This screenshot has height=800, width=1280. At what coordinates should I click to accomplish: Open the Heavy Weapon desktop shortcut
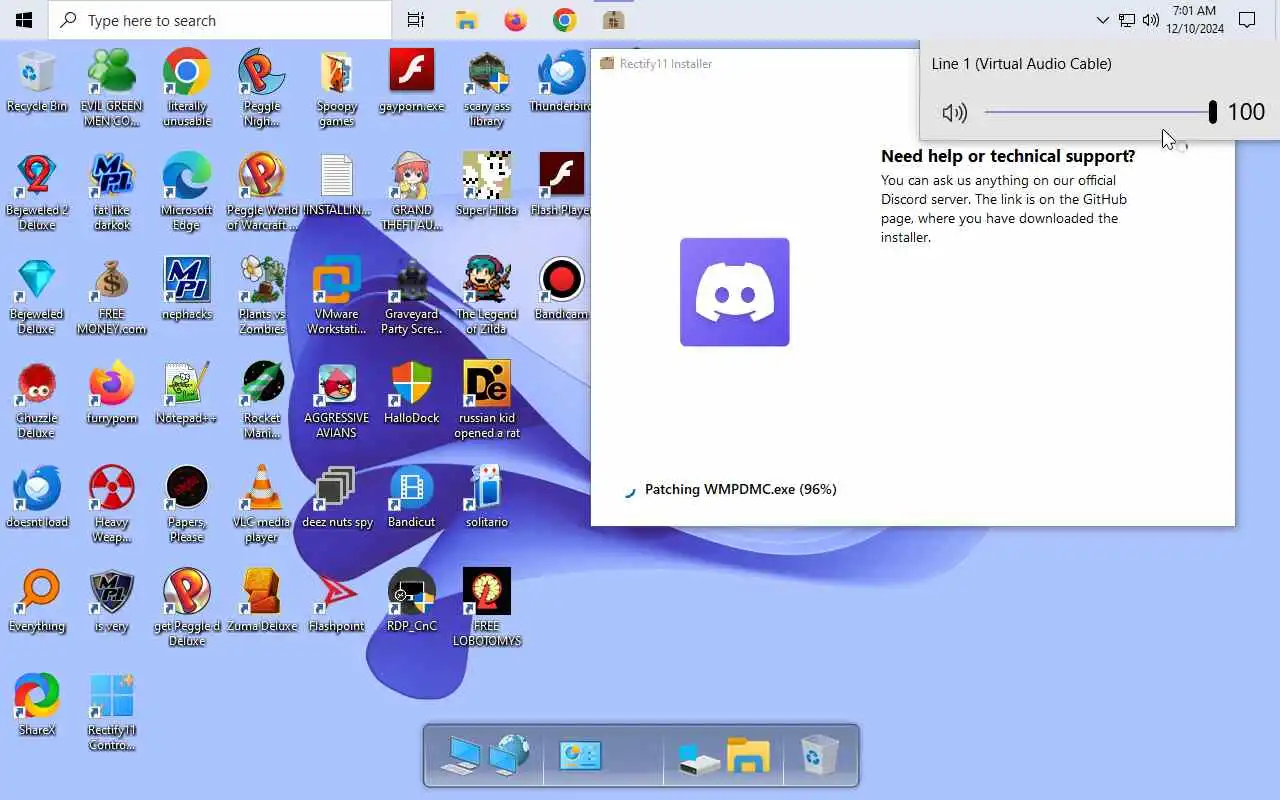(x=112, y=504)
